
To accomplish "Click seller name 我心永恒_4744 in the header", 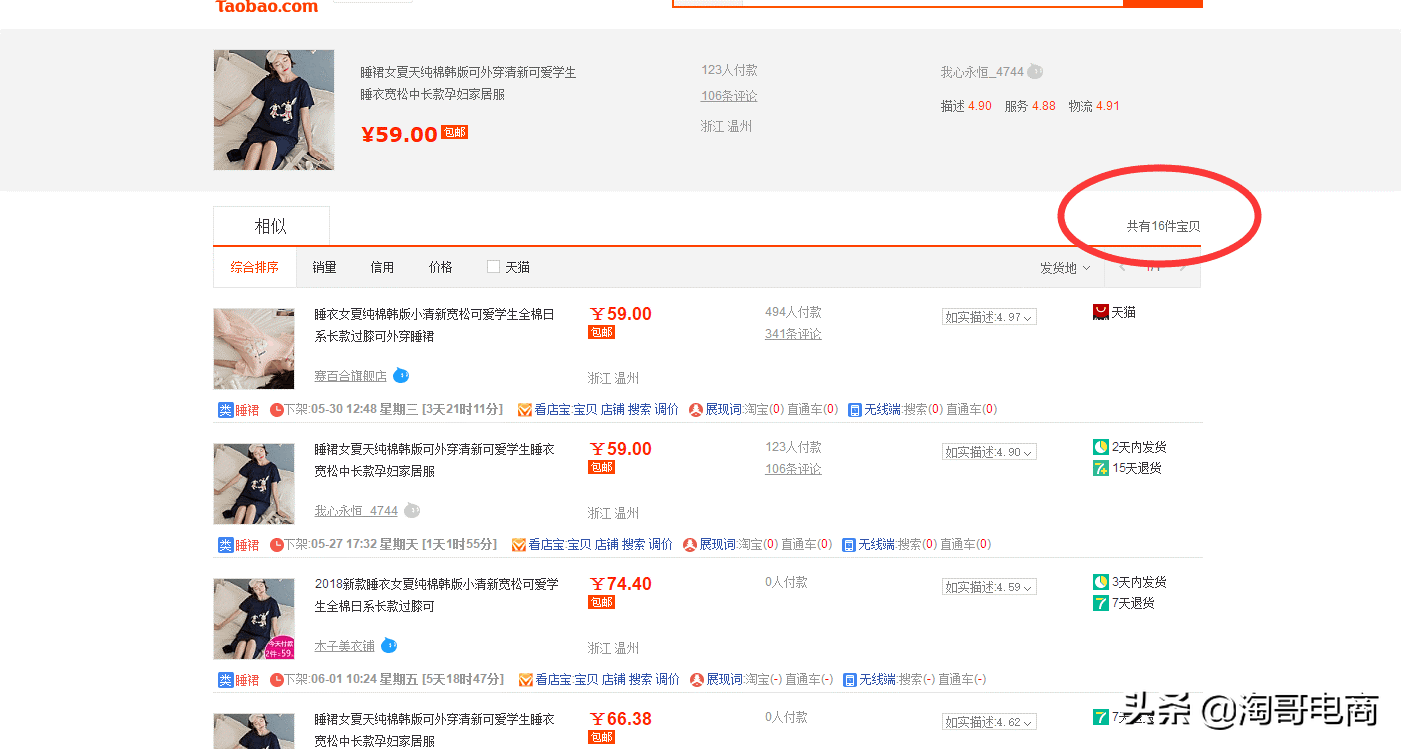I will pyautogui.click(x=982, y=72).
